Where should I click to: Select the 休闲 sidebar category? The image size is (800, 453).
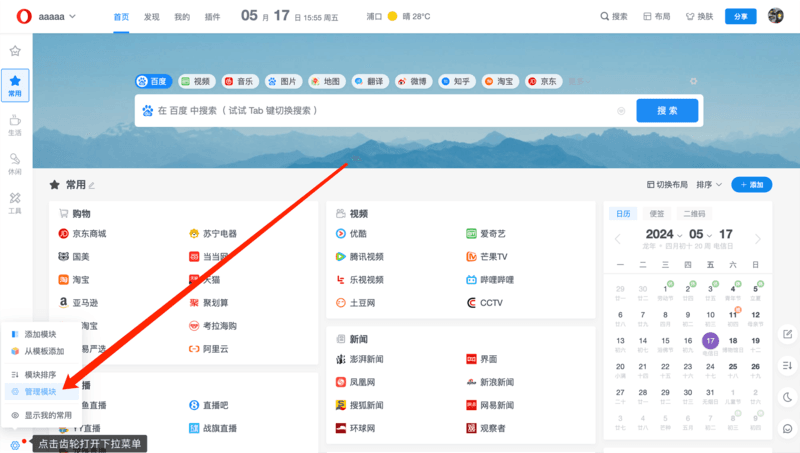click(x=15, y=164)
